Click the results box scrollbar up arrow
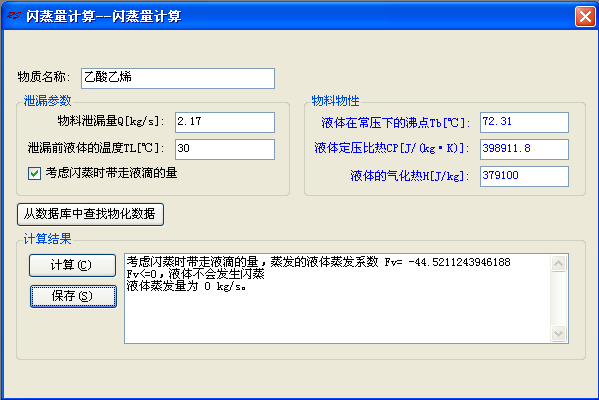Image resolution: width=599 pixels, height=400 pixels. [558, 263]
